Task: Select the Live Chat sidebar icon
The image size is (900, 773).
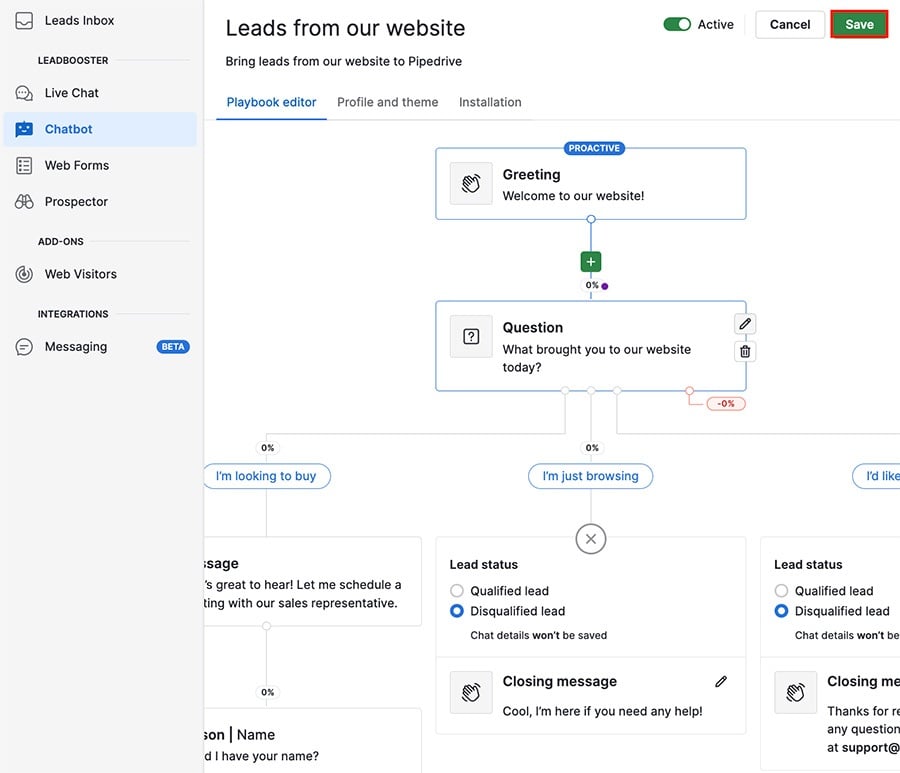Action: pyautogui.click(x=70, y=92)
